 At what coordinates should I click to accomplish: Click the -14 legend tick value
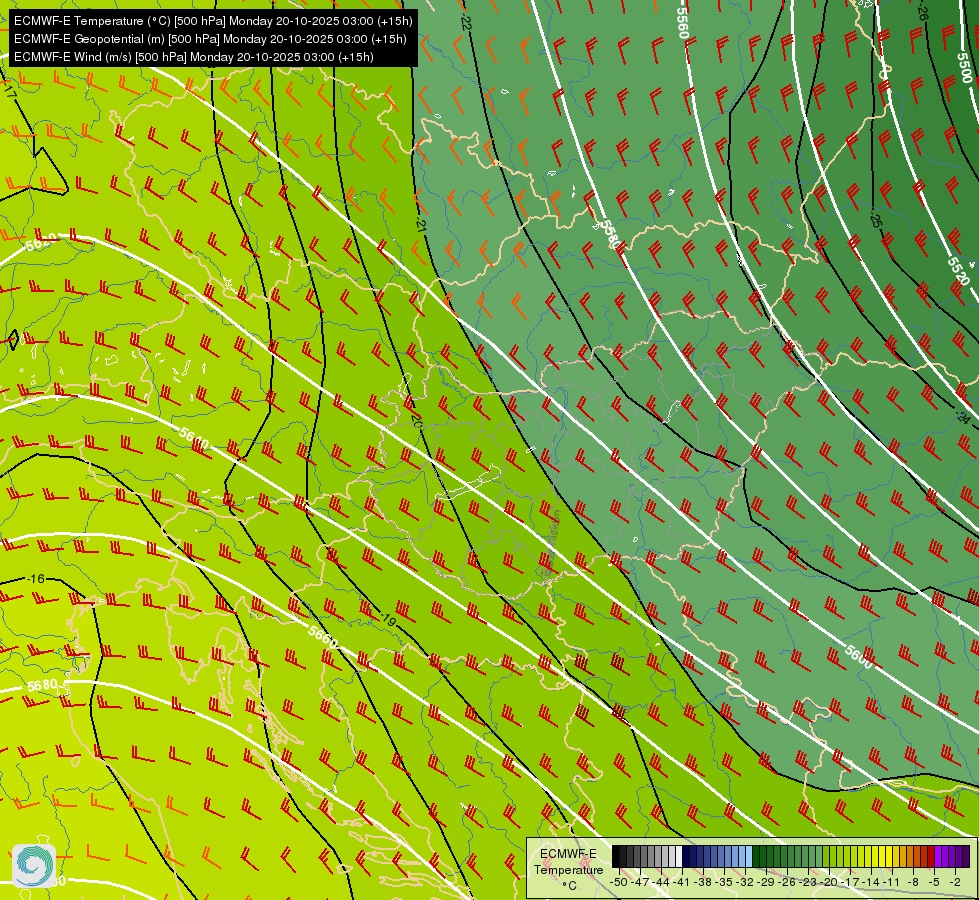871,882
